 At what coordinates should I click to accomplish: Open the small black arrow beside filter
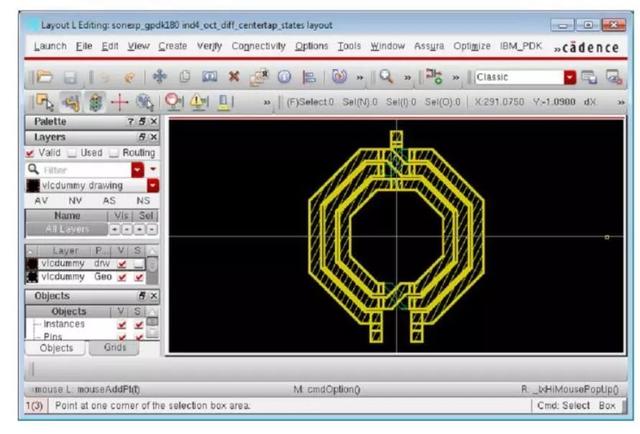[153, 169]
